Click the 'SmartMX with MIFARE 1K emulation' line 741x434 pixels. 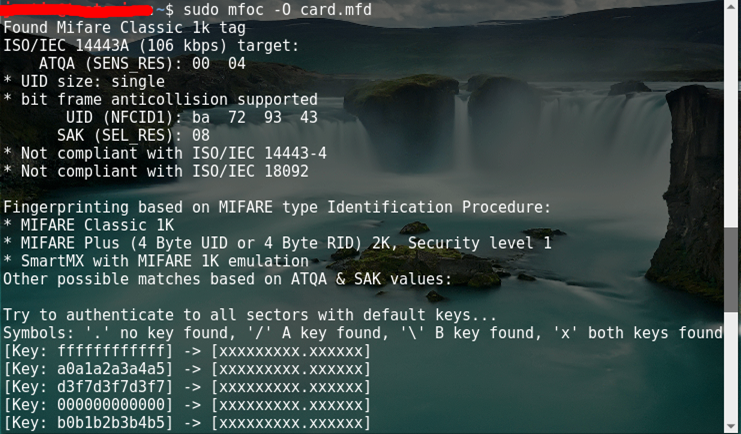(160, 261)
